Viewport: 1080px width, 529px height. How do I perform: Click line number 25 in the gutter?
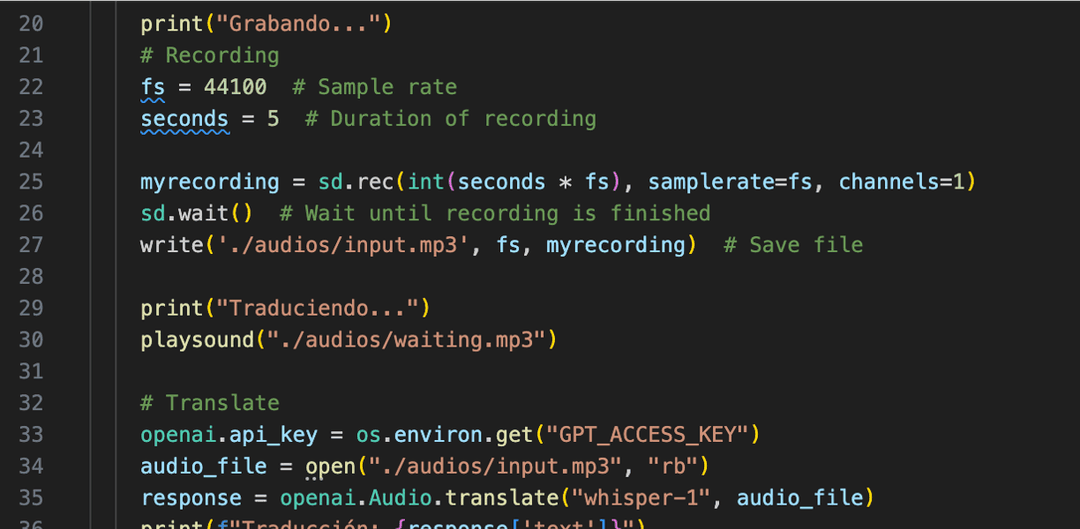31,181
